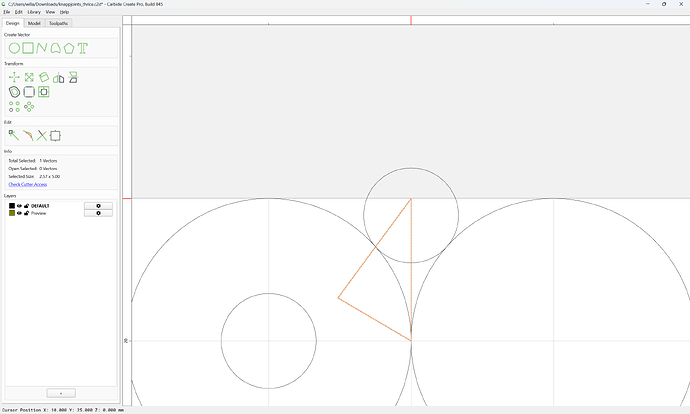Switch to the Toolpaths tab
The width and height of the screenshot is (690, 414).
59,23
